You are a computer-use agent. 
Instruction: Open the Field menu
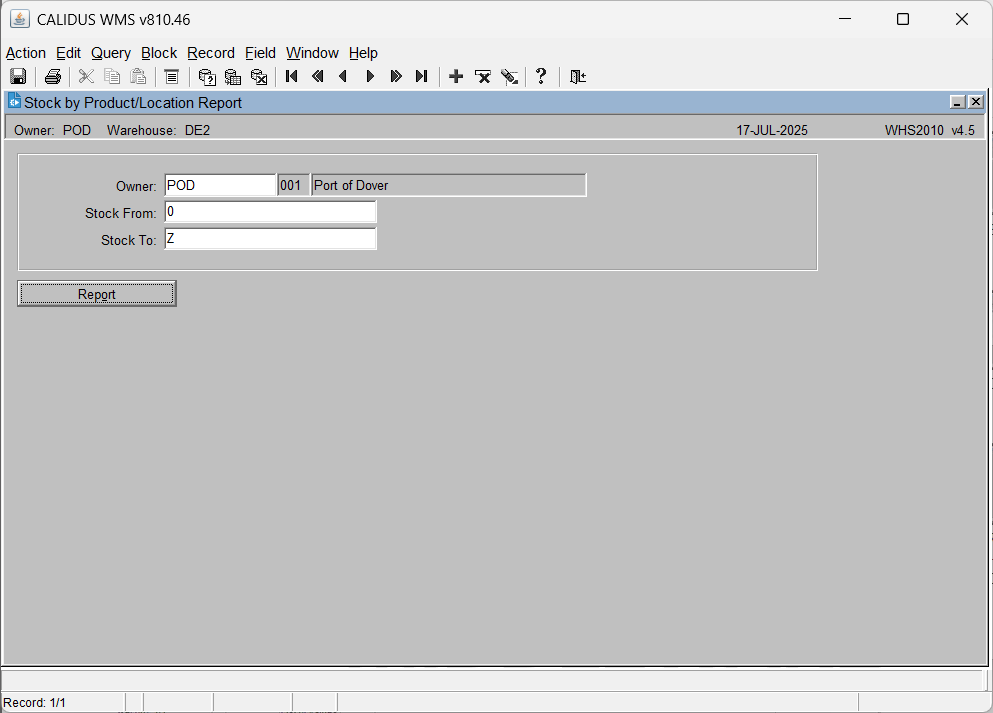[x=260, y=53]
